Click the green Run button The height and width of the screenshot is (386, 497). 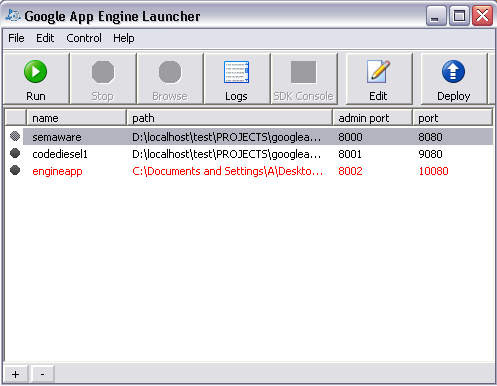[x=36, y=79]
